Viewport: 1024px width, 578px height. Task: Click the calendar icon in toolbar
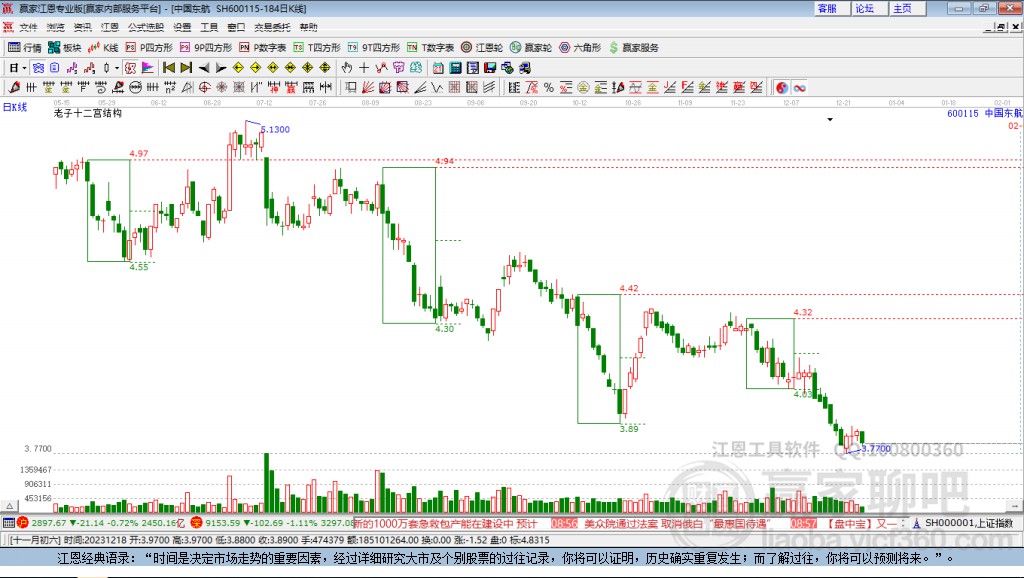pos(438,68)
